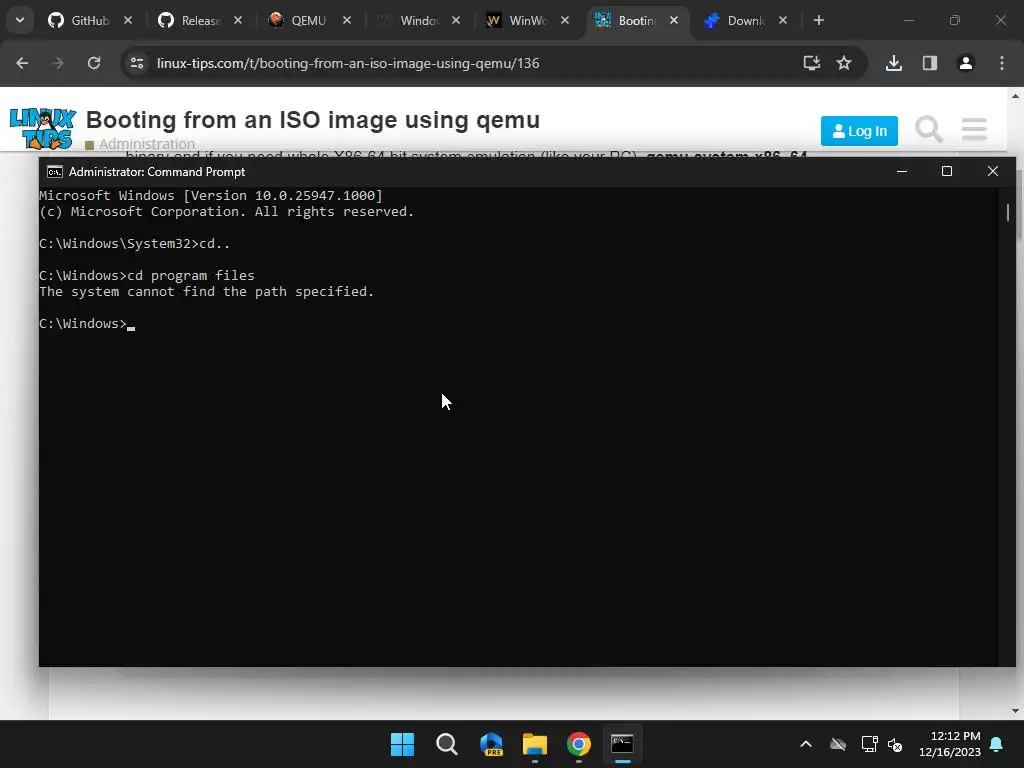The width and height of the screenshot is (1024, 768).
Task: Bookmark this page with the star
Action: pyautogui.click(x=844, y=63)
